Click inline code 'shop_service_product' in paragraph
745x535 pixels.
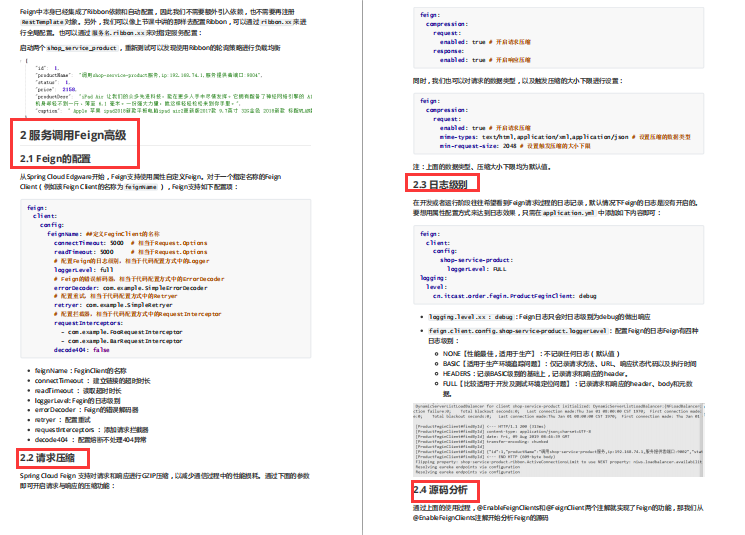[82, 48]
